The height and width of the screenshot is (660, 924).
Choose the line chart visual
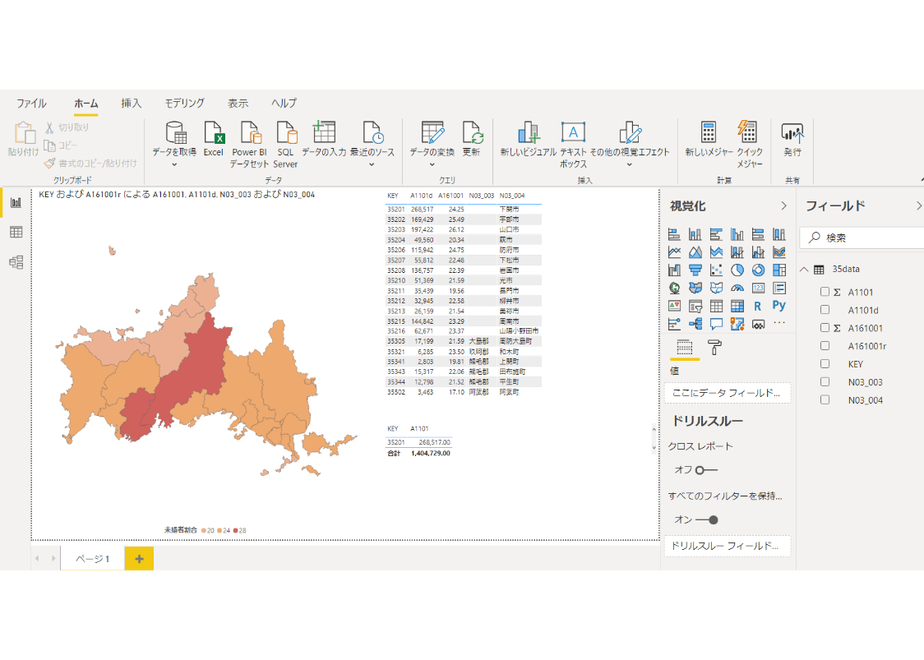point(674,252)
